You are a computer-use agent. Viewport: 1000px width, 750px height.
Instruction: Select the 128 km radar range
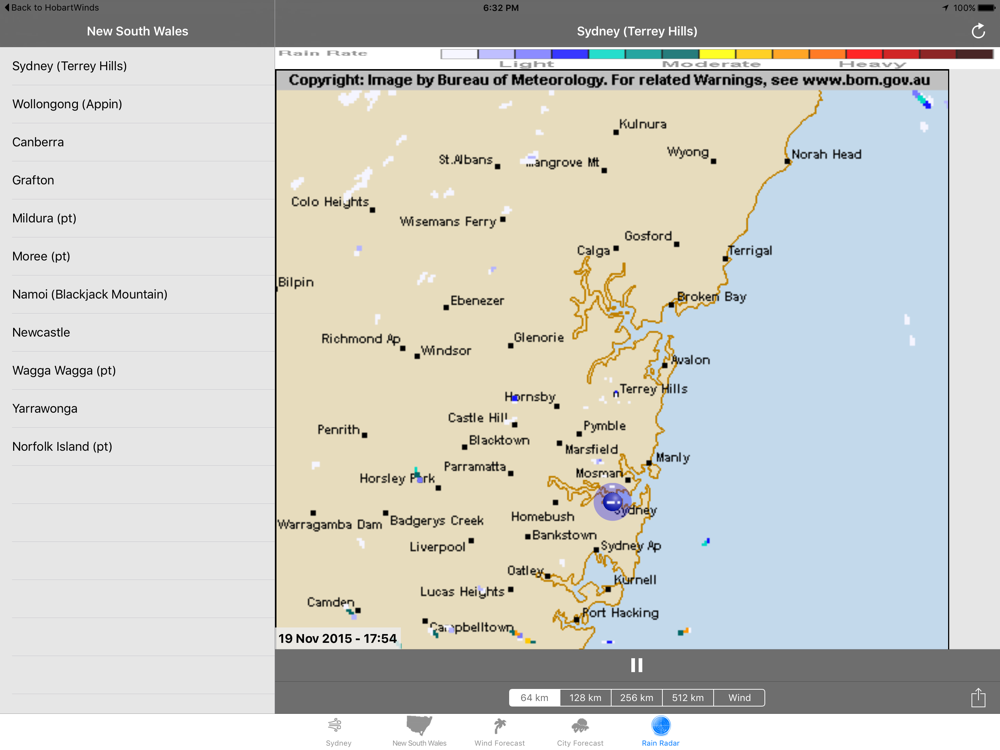click(585, 698)
